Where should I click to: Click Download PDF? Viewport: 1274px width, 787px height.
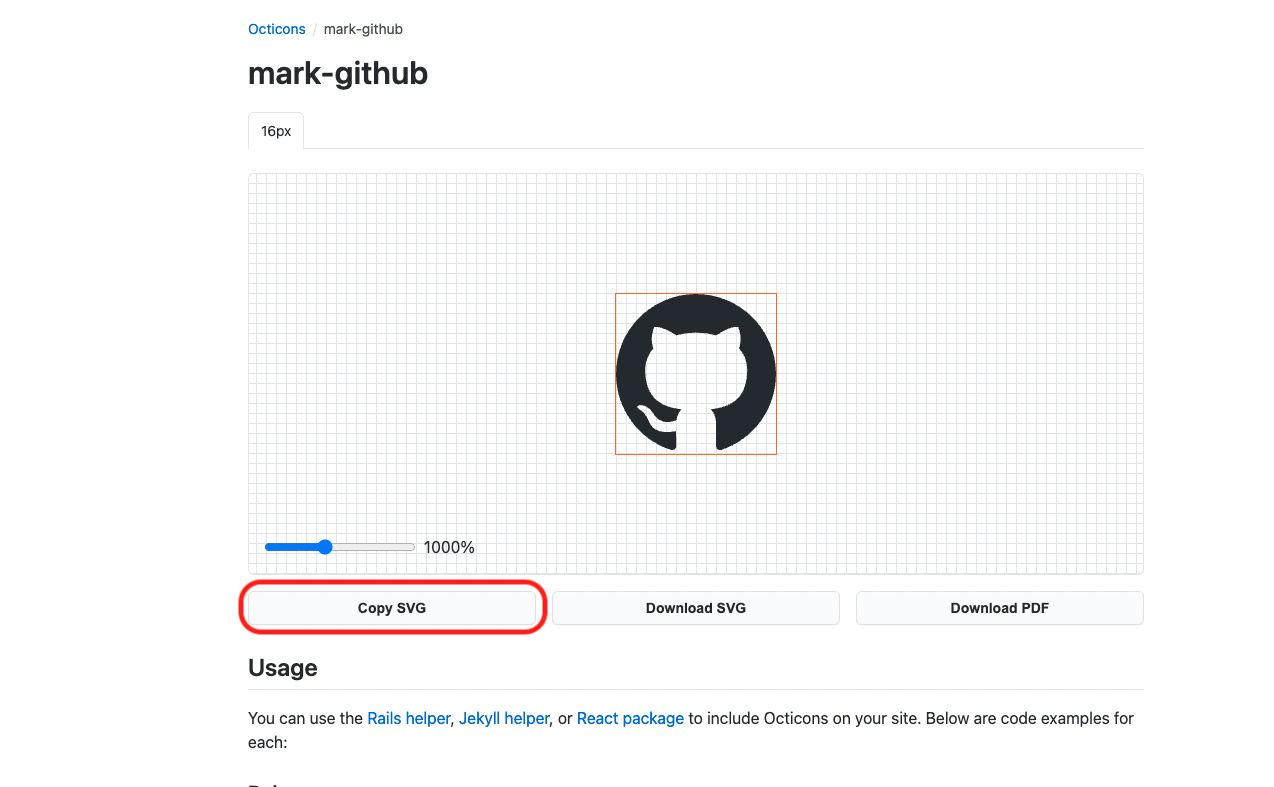999,607
